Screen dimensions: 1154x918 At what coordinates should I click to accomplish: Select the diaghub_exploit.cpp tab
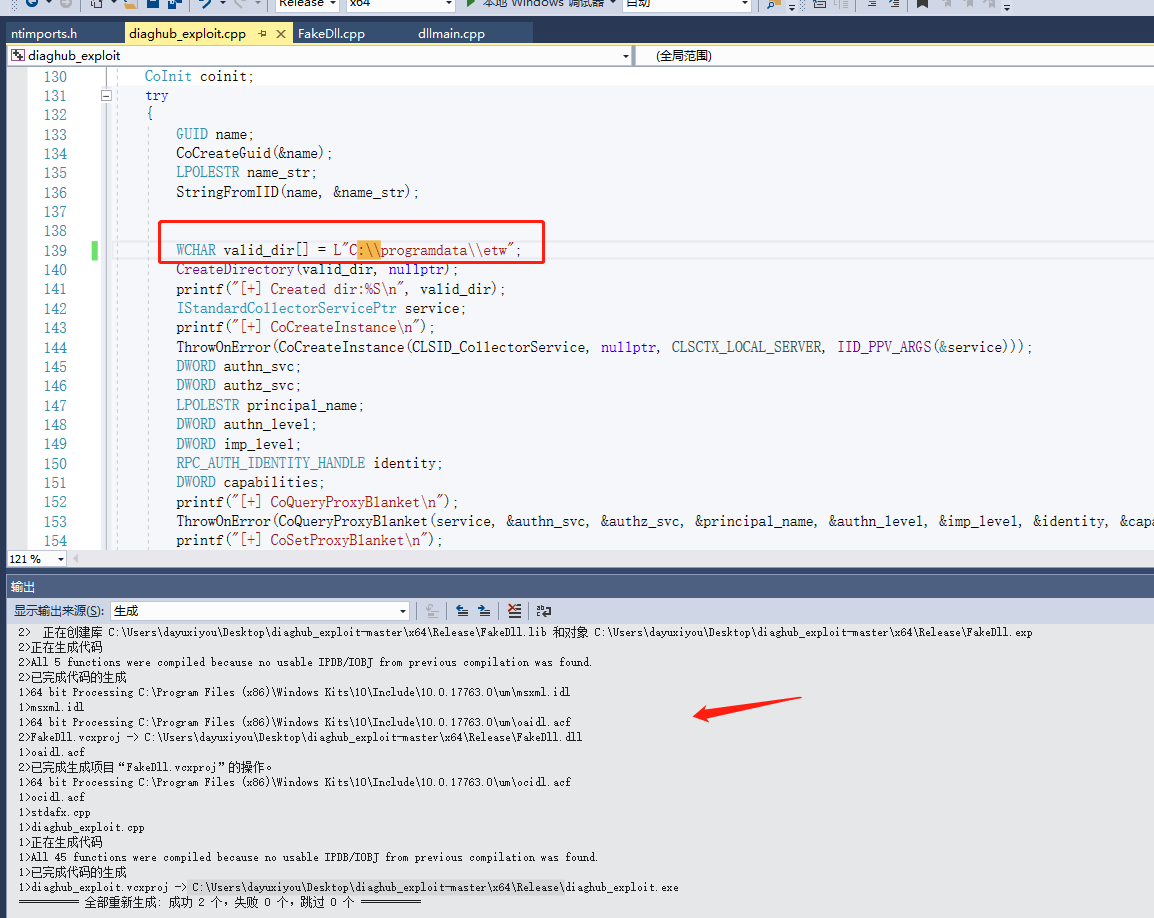coord(187,34)
